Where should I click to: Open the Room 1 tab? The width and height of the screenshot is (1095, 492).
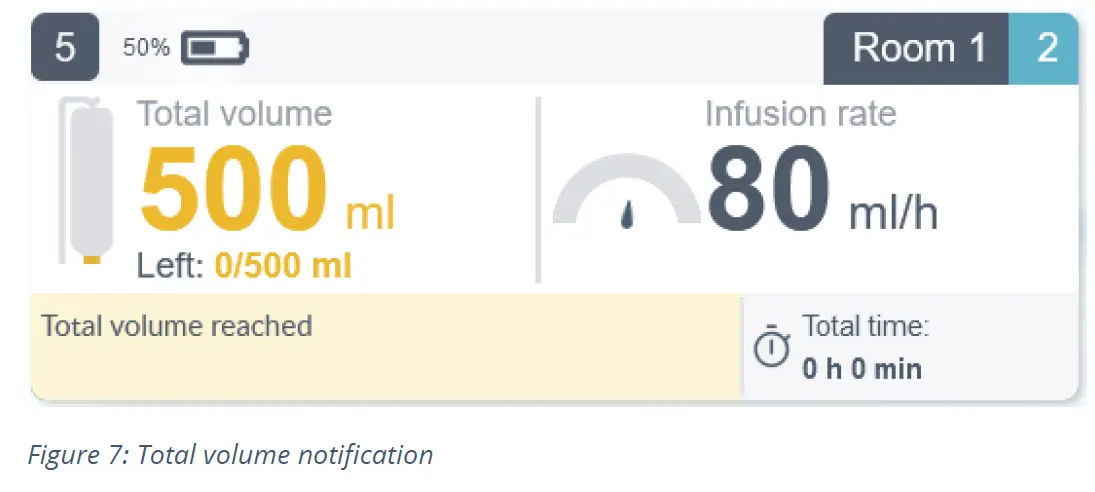click(917, 48)
